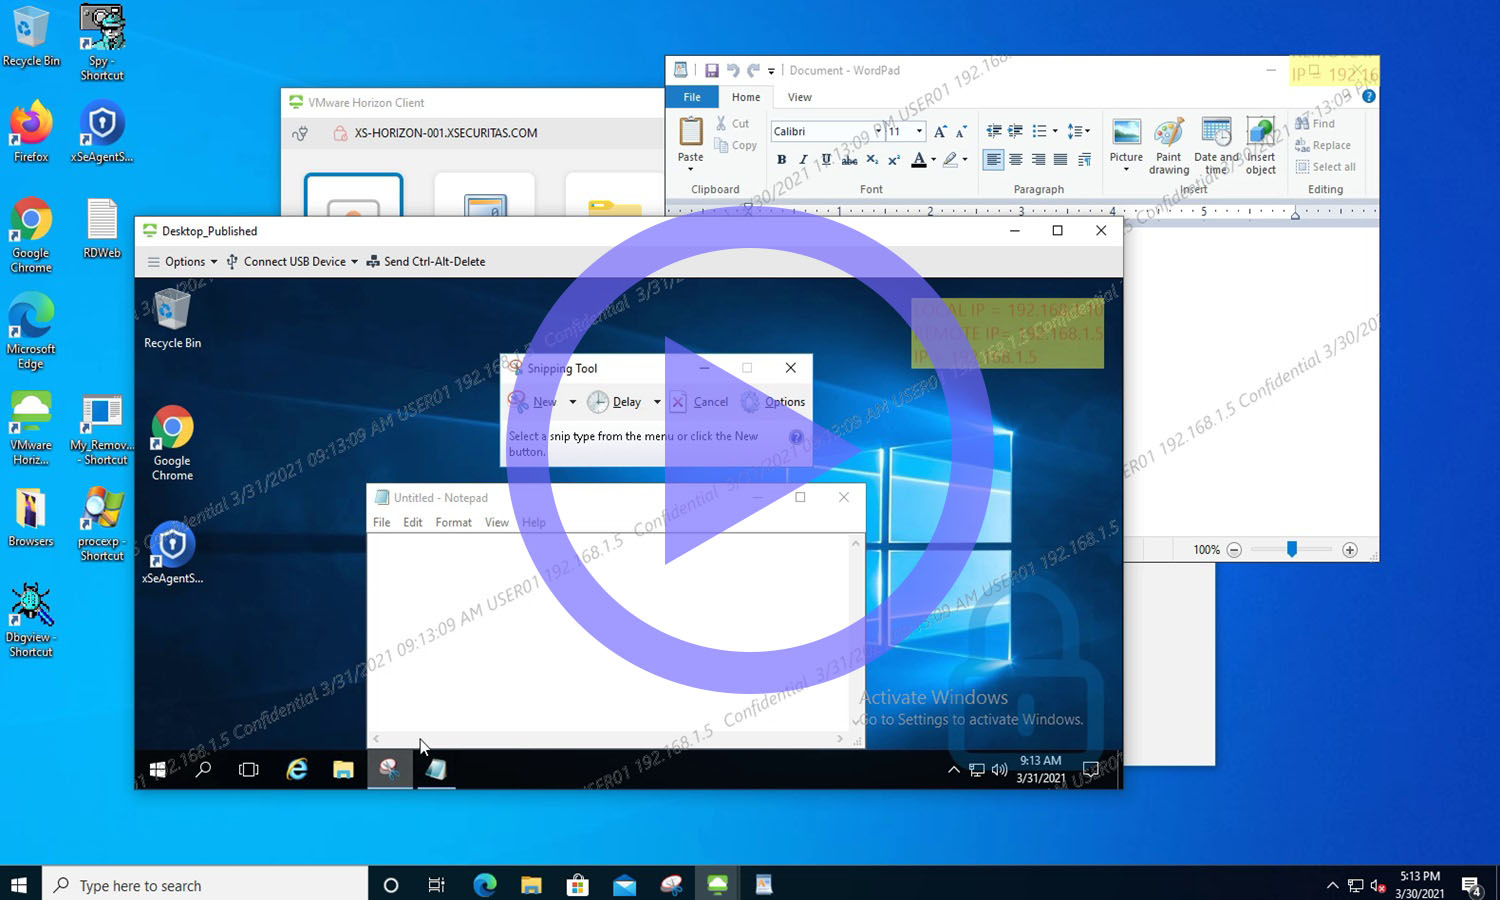Click the Snipping Tool remote taskbar icon

[x=389, y=769]
